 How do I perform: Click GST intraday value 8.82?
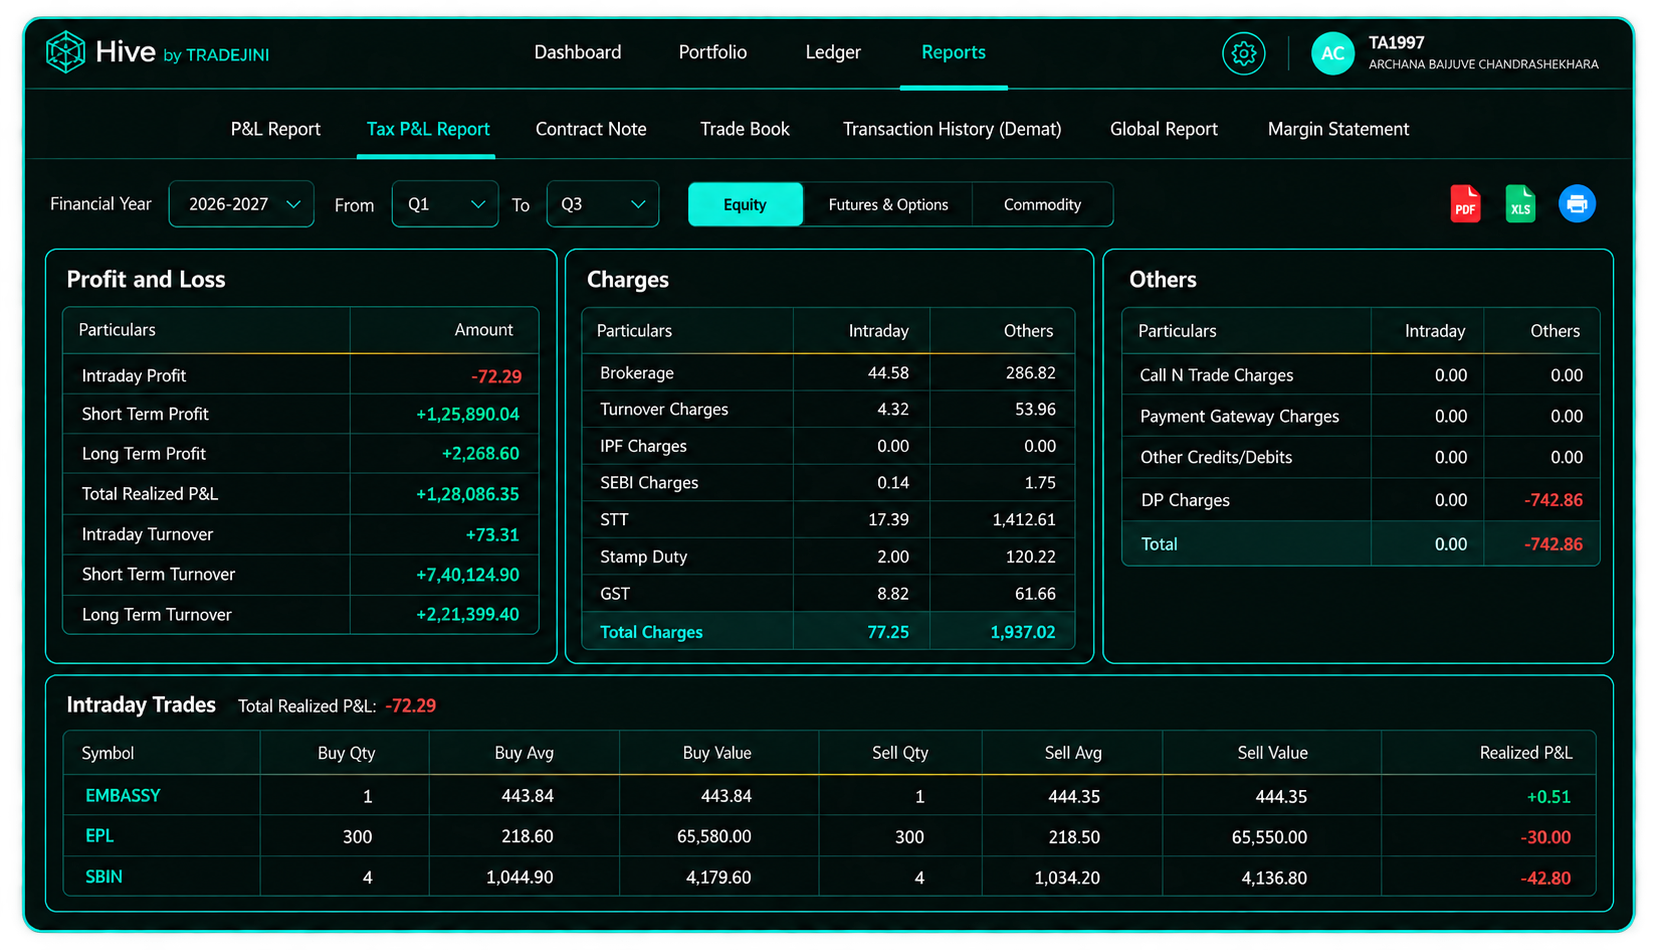(893, 593)
